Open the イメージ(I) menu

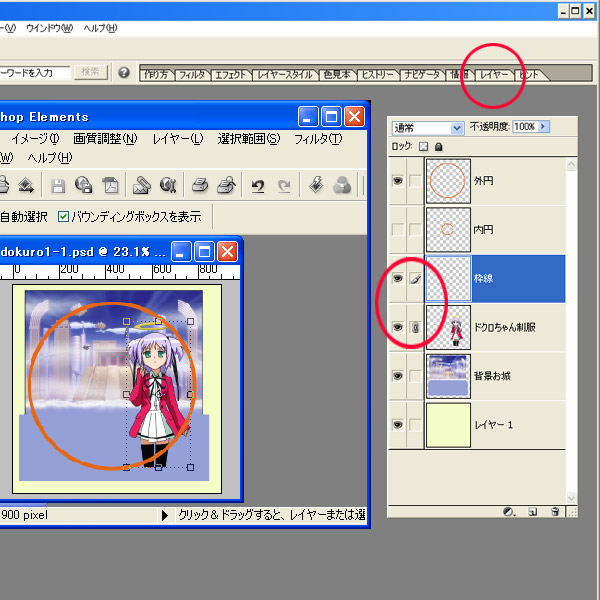click(35, 139)
